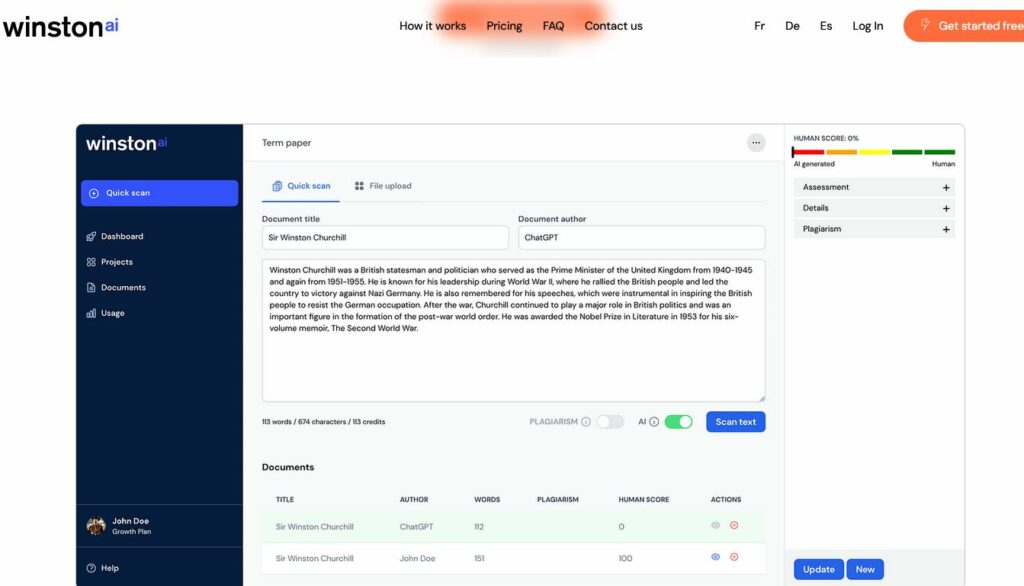Click the words value 112
This screenshot has width=1024, height=586.
click(x=479, y=527)
